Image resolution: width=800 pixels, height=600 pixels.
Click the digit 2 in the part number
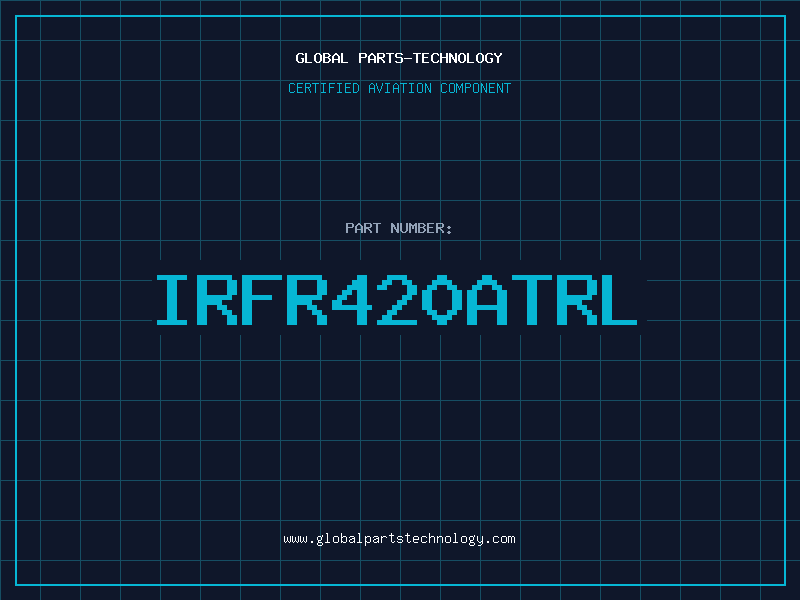click(396, 299)
